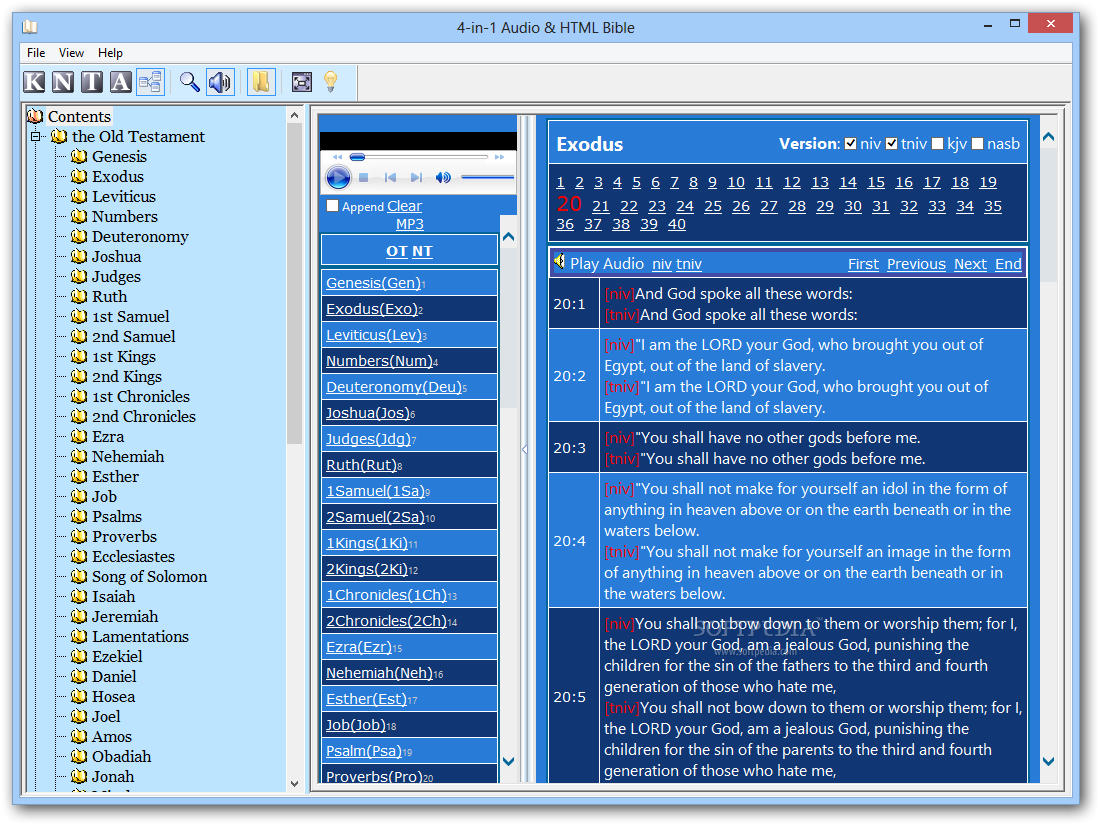
Task: Play niv audio link
Action: pos(662,264)
